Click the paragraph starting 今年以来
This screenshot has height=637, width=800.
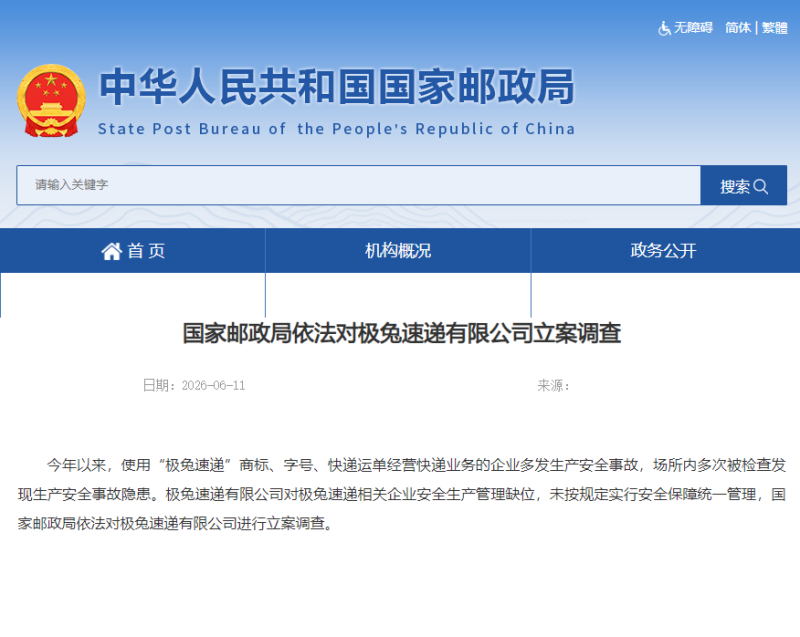402,494
